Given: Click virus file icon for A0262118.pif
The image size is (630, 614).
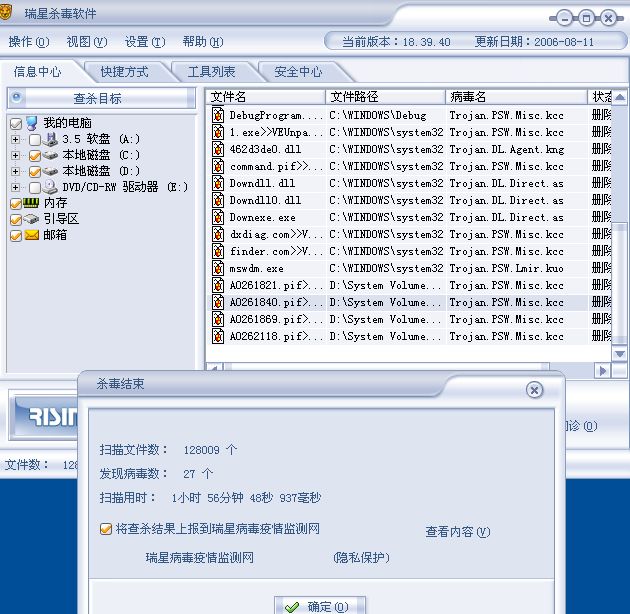Looking at the screenshot, I should click(218, 336).
